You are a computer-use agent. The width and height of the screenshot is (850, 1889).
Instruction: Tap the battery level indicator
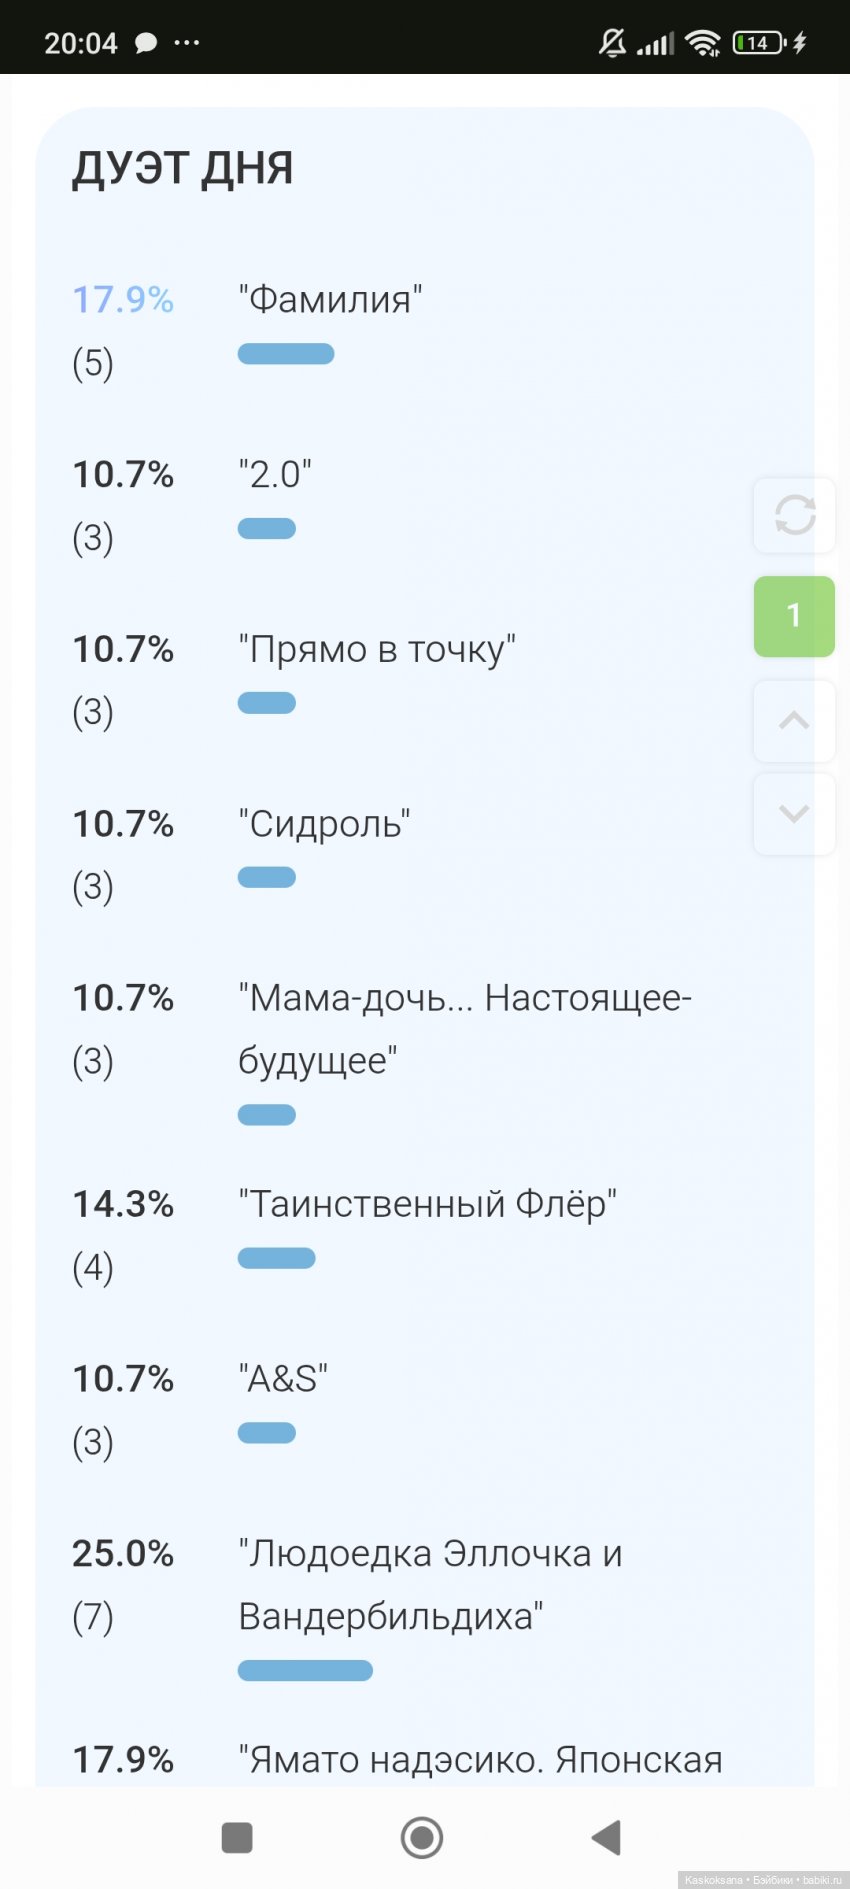(x=759, y=43)
